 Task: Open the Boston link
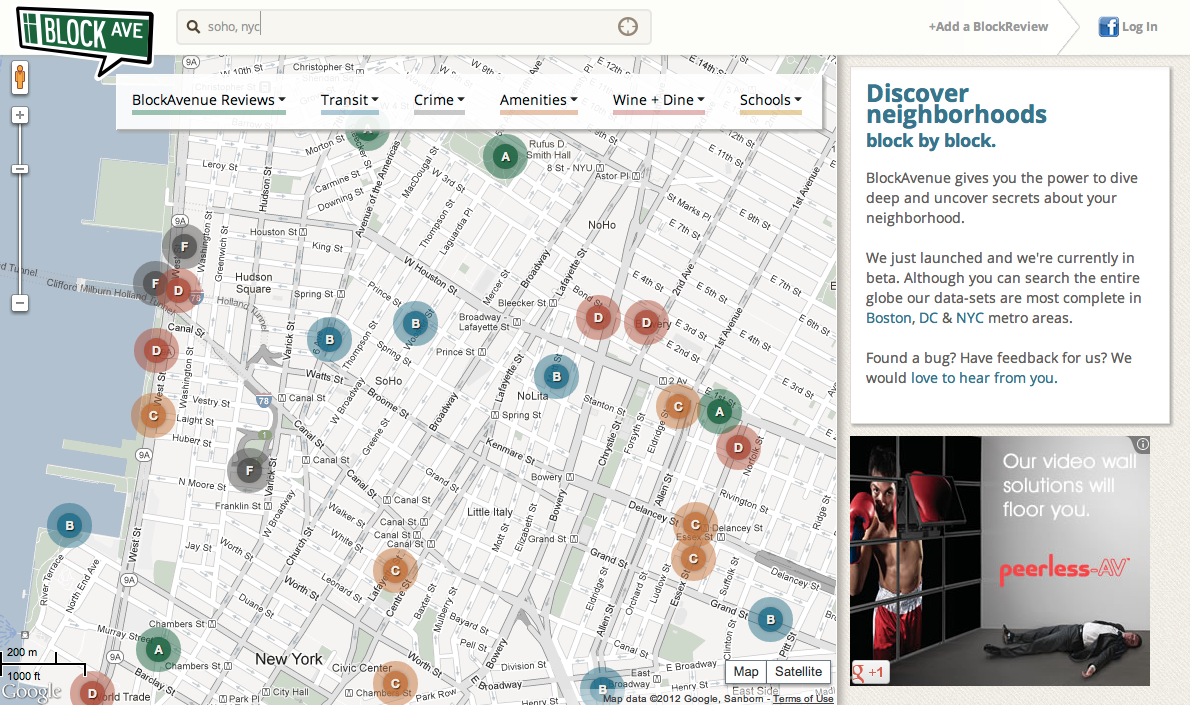[x=889, y=318]
